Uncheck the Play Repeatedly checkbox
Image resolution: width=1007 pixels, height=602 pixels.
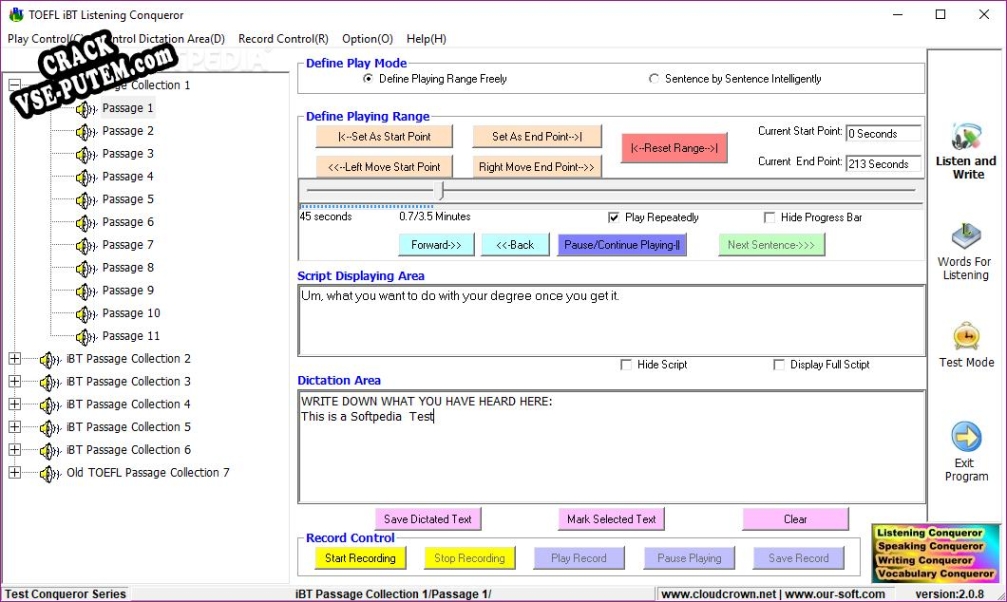(614, 217)
